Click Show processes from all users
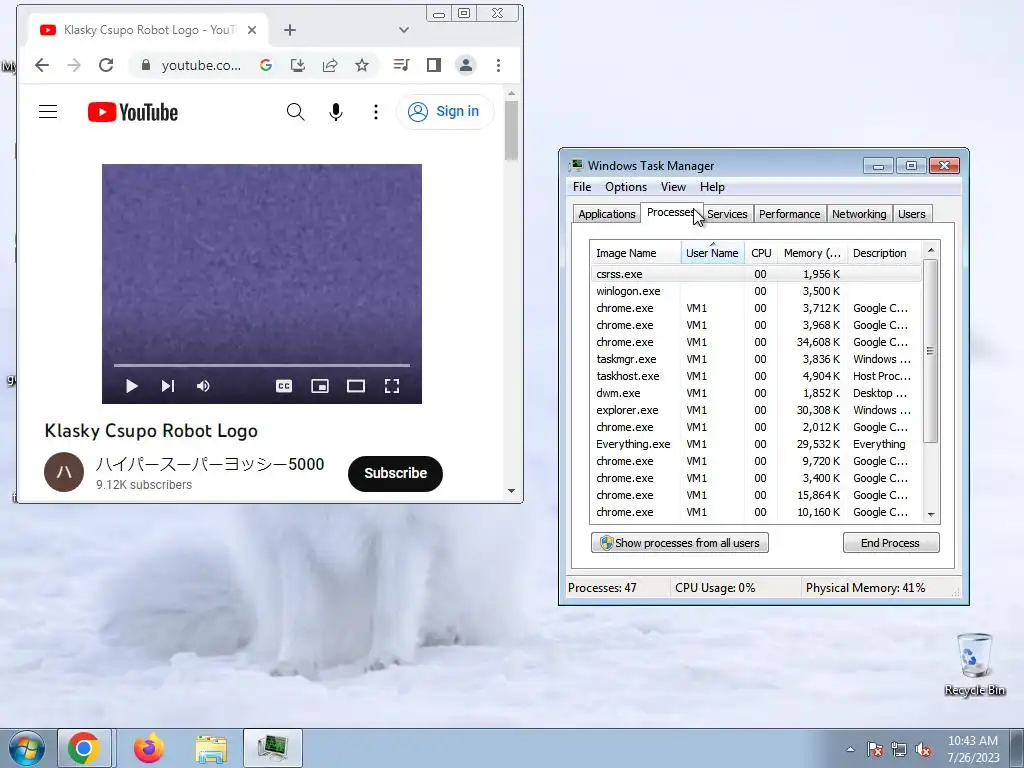1024x768 pixels. pyautogui.click(x=680, y=543)
